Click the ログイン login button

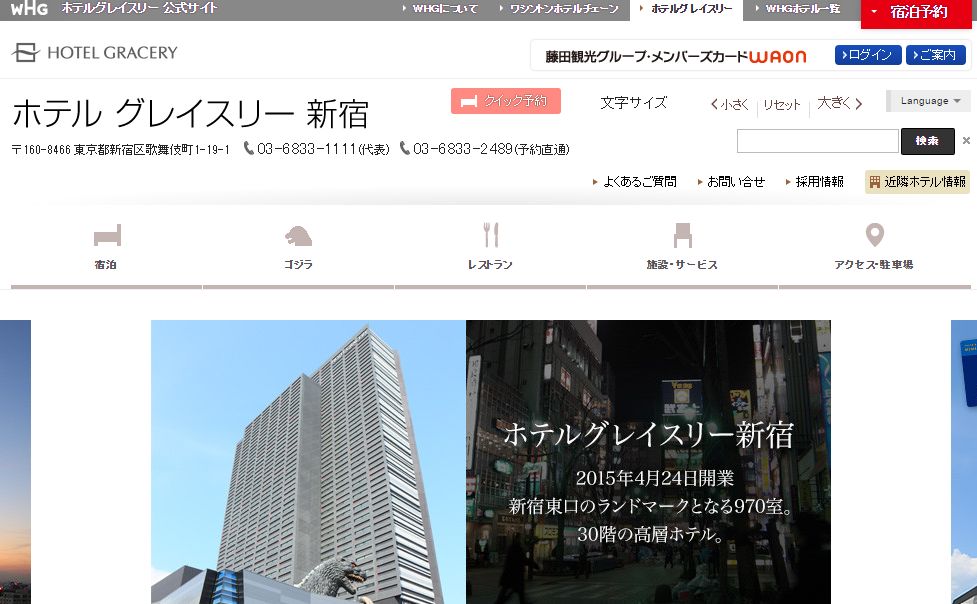(867, 55)
